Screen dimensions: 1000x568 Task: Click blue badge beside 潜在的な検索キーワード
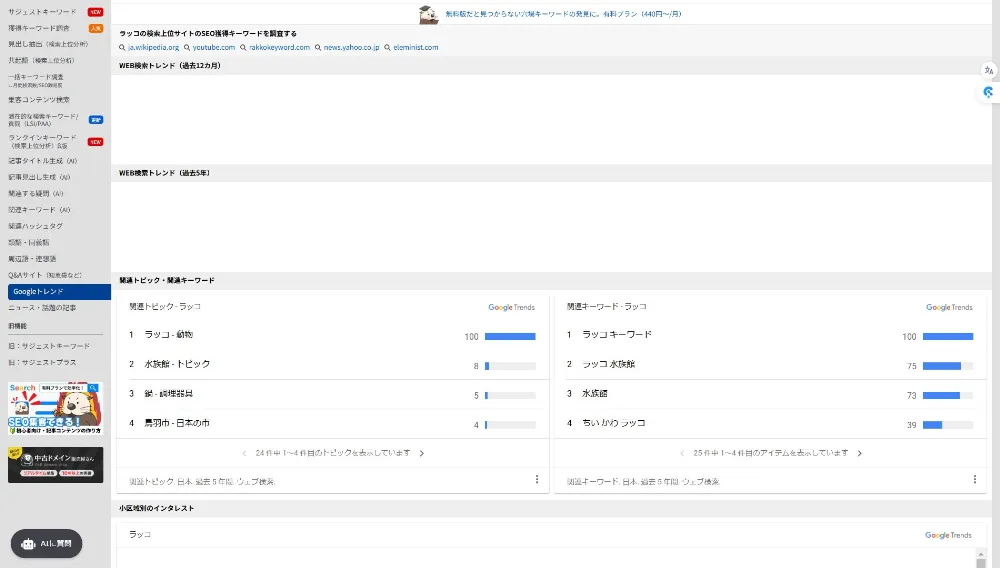tap(96, 120)
